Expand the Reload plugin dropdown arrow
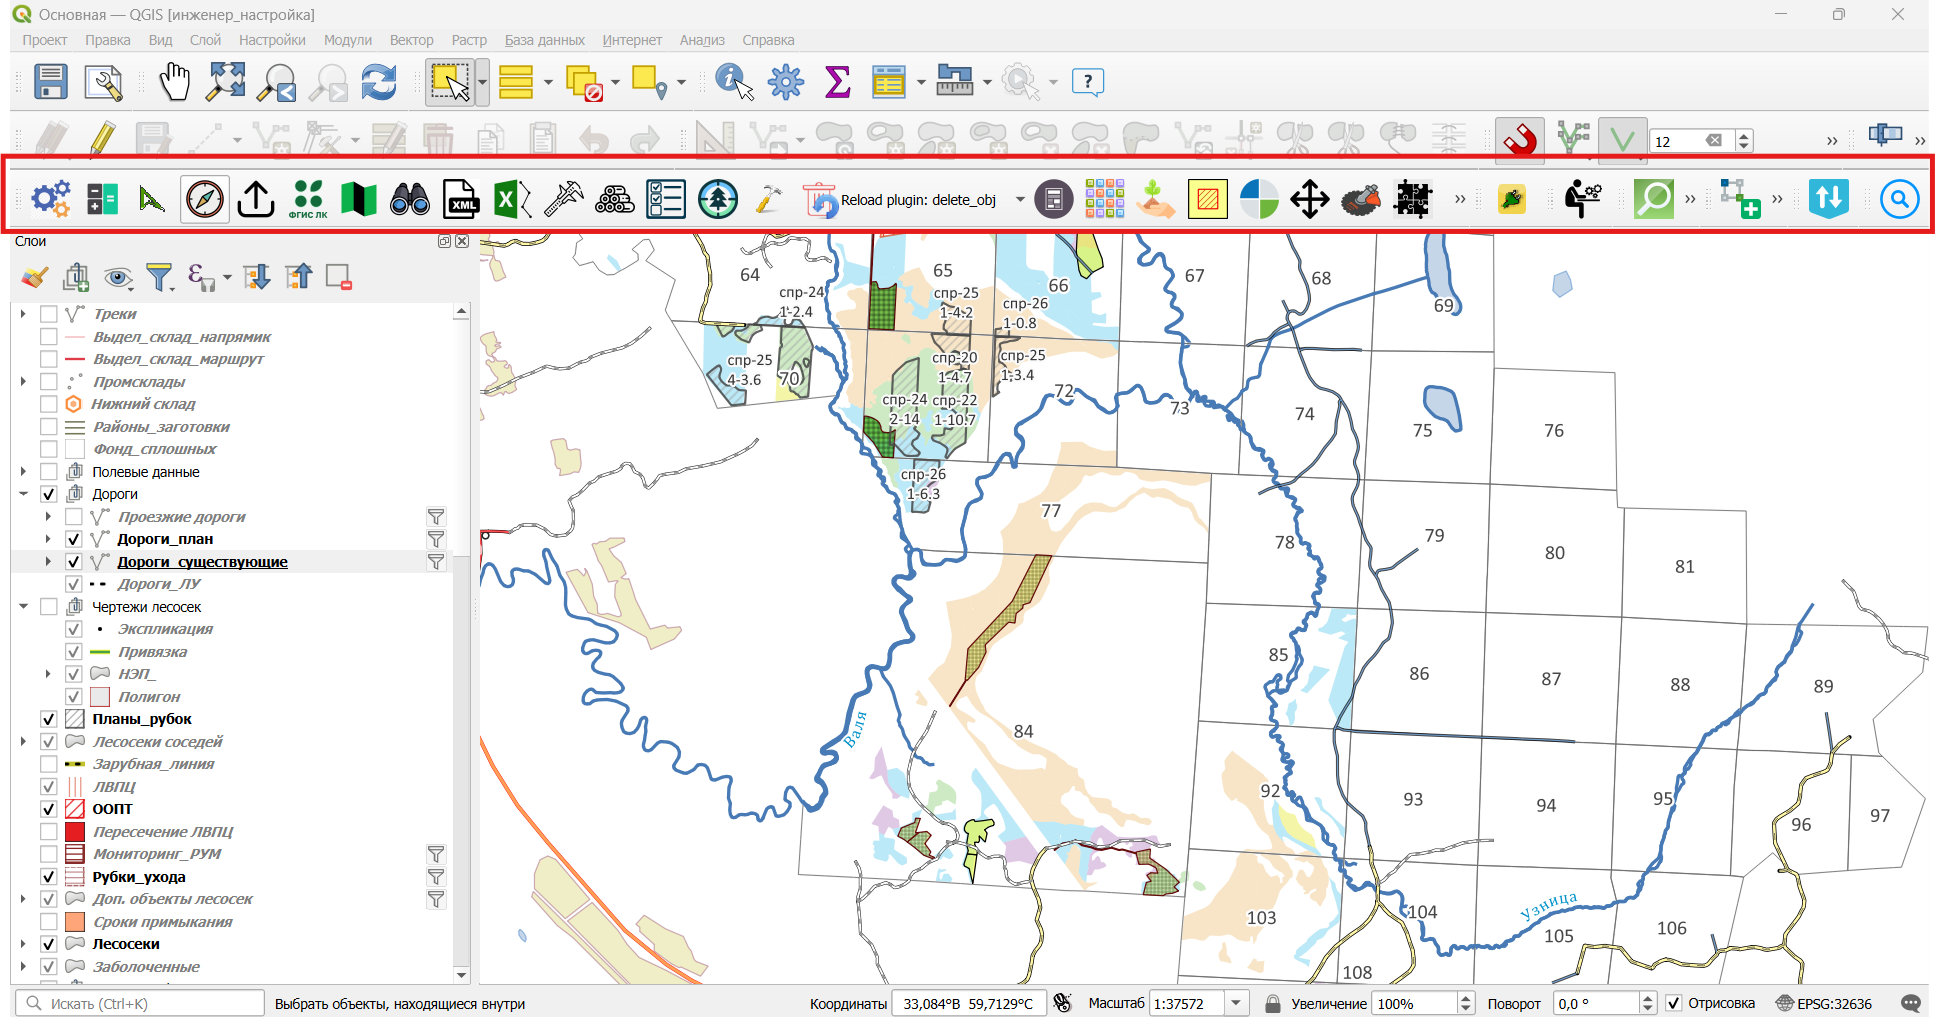The width and height of the screenshot is (1936, 1017). coord(1020,200)
